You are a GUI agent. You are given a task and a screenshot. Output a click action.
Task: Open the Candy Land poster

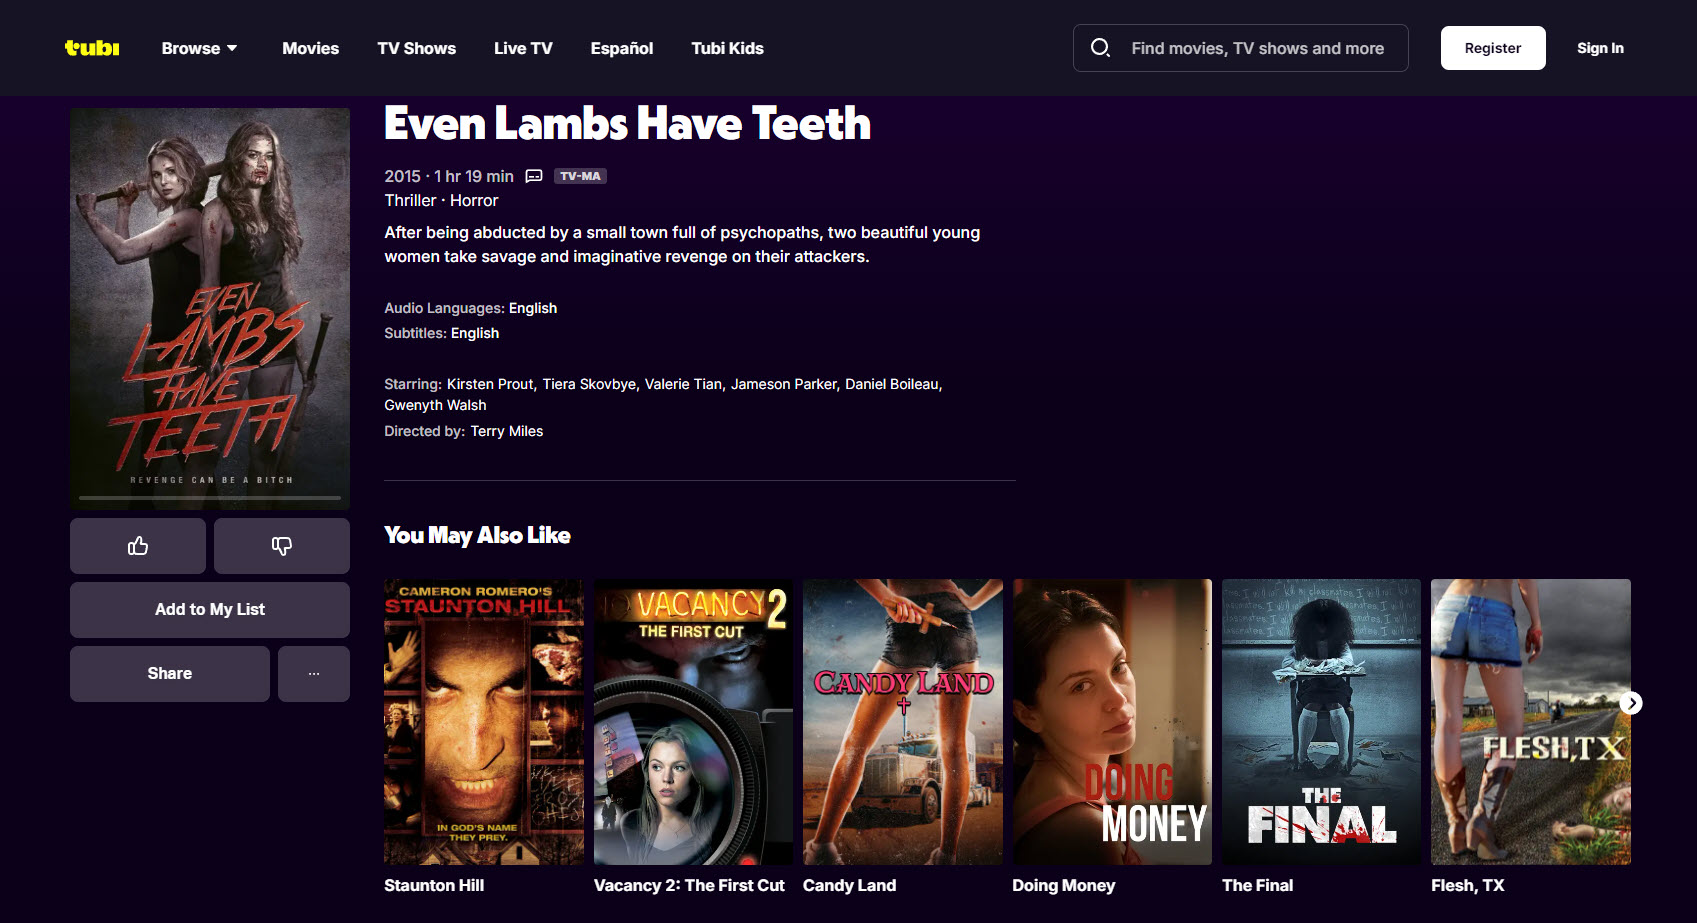903,722
